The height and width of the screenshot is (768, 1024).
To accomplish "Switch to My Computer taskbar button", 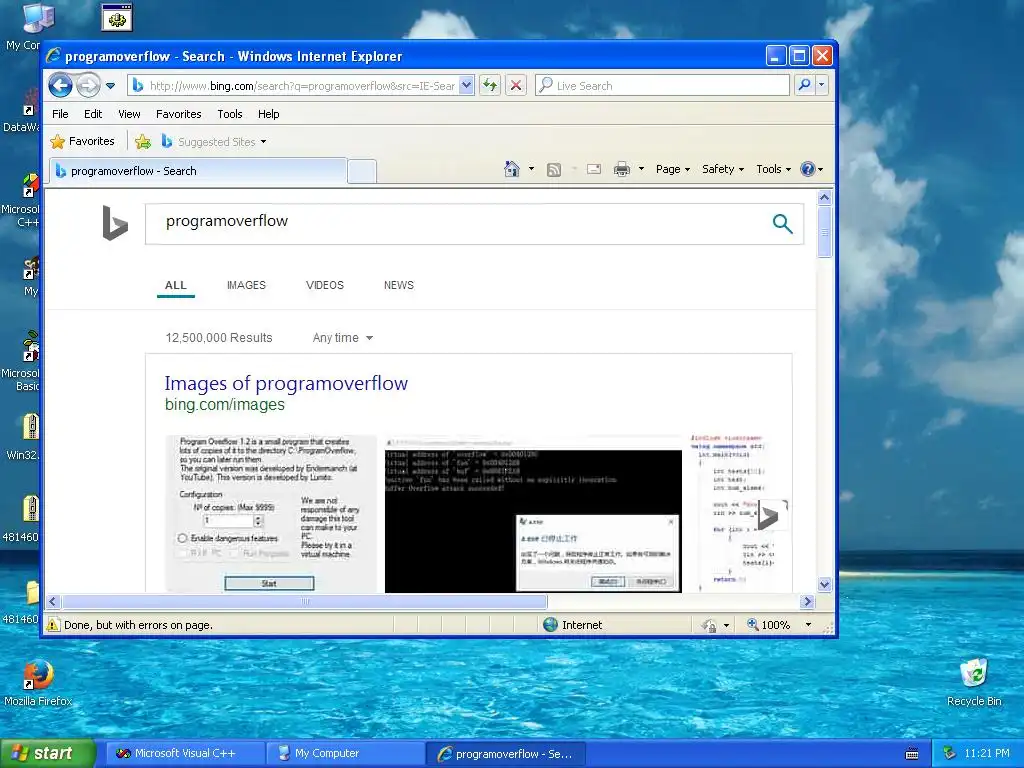I will (x=344, y=753).
